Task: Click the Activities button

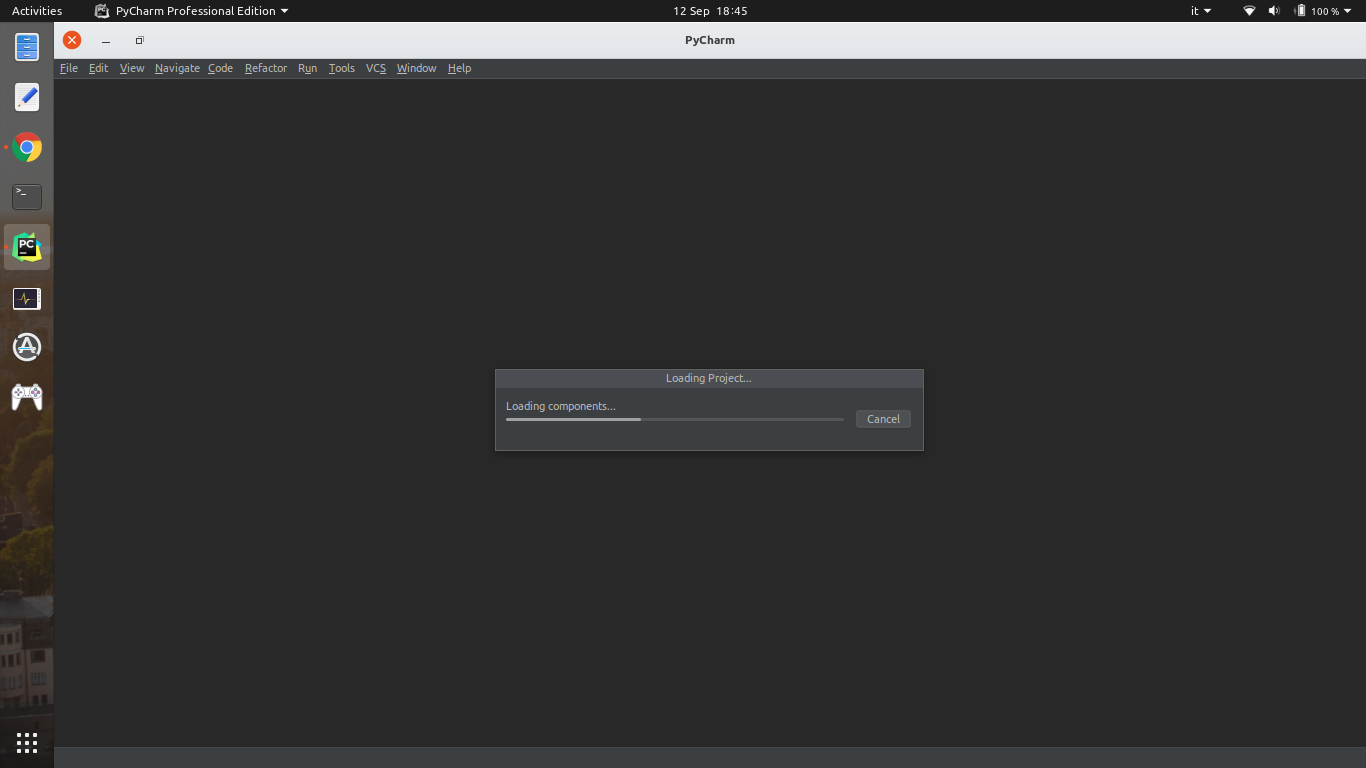Action: pyautogui.click(x=37, y=11)
